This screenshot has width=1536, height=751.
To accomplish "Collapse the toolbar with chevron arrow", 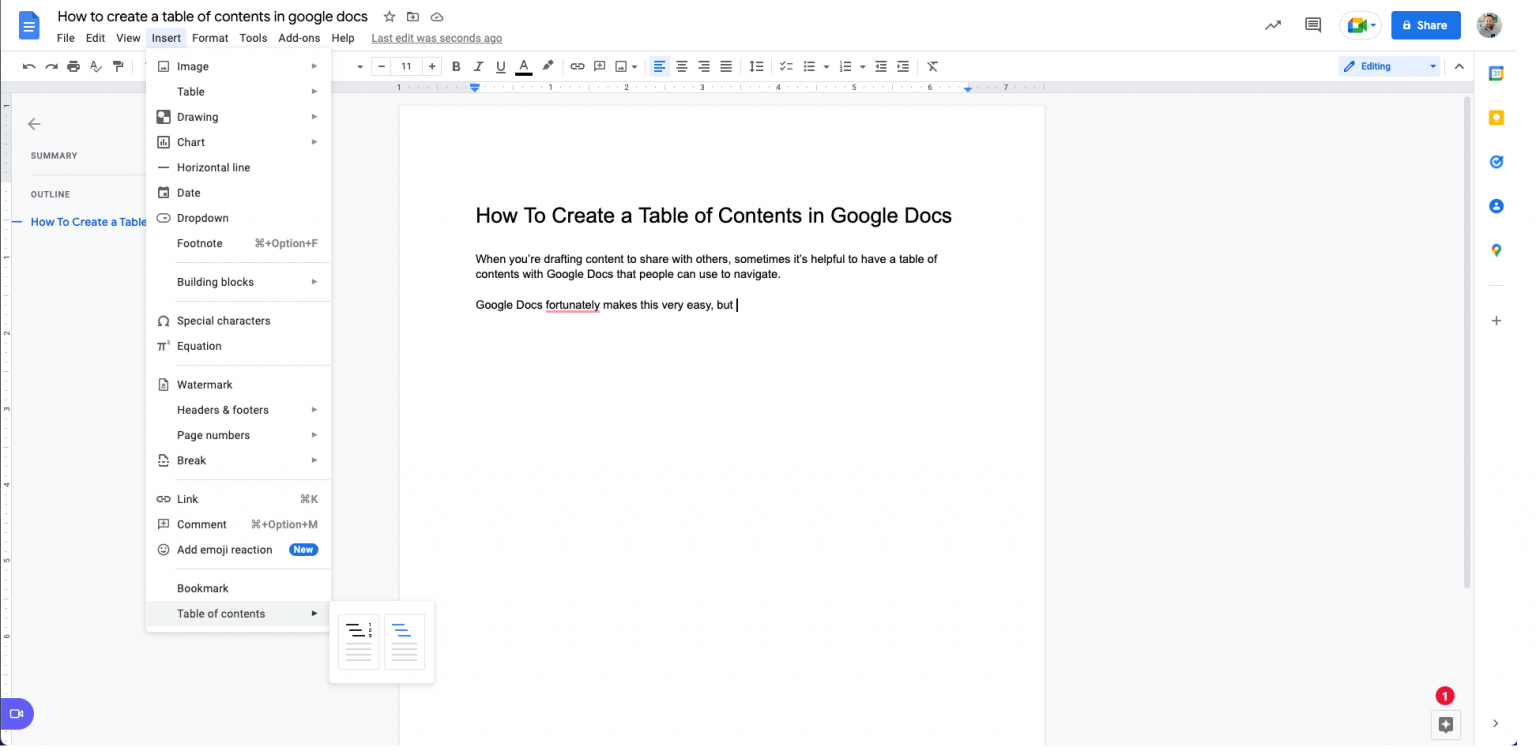I will tap(1458, 67).
